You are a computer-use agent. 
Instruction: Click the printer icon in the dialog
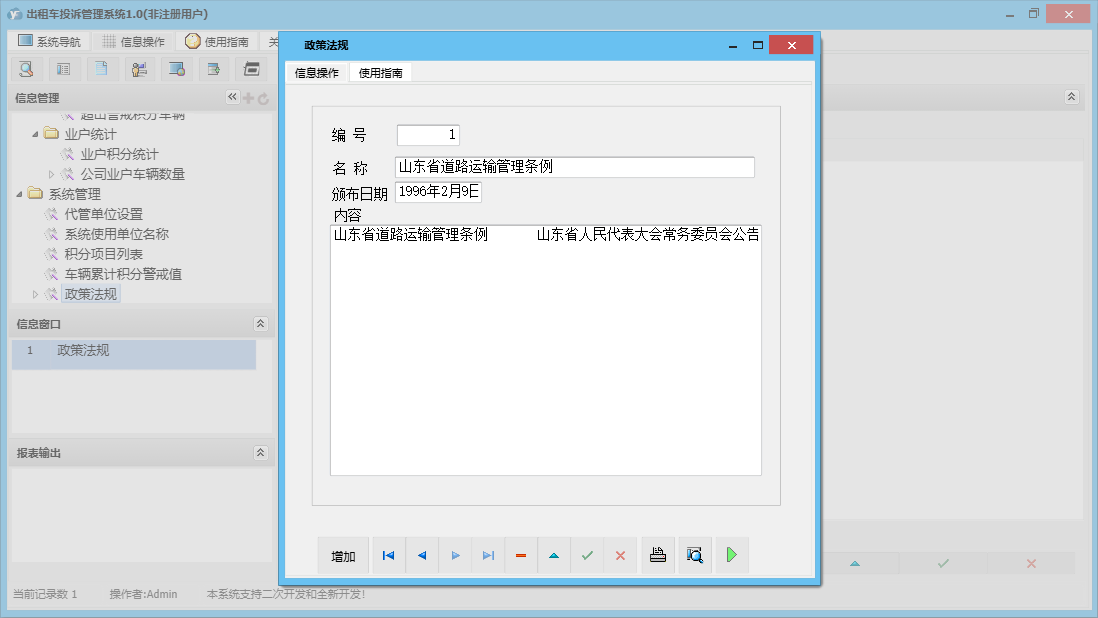(x=658, y=555)
